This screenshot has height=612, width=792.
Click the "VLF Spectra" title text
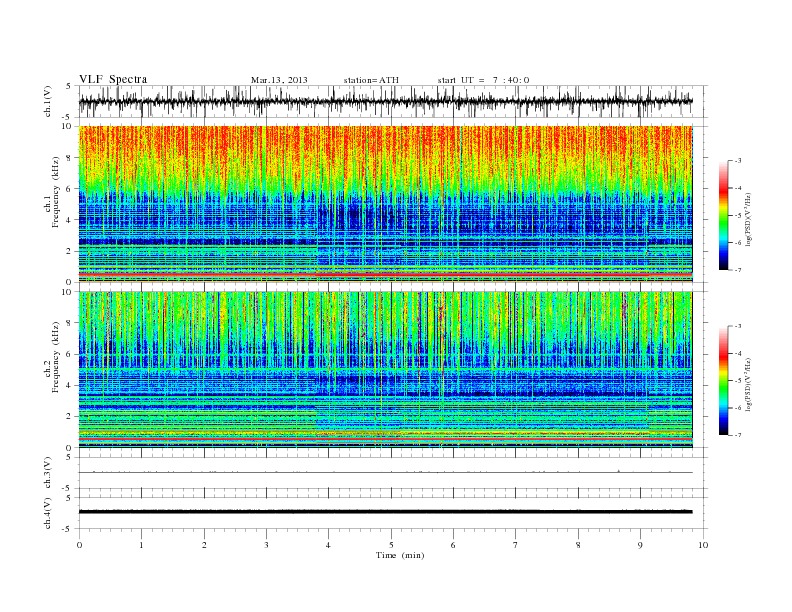point(113,79)
